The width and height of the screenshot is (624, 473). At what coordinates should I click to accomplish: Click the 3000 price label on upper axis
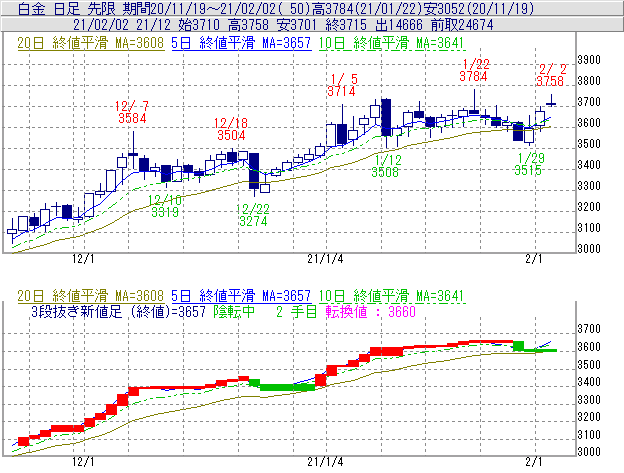(589, 249)
